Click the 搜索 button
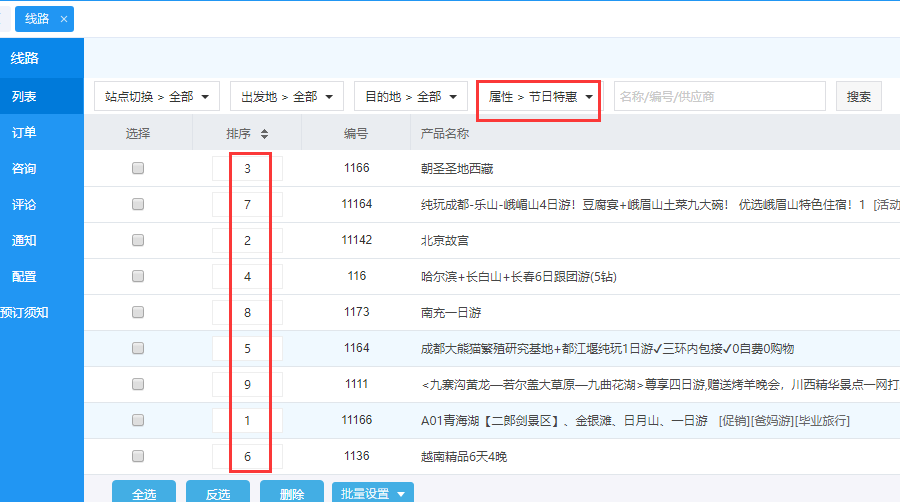Screen dimensions: 900x502 858,97
